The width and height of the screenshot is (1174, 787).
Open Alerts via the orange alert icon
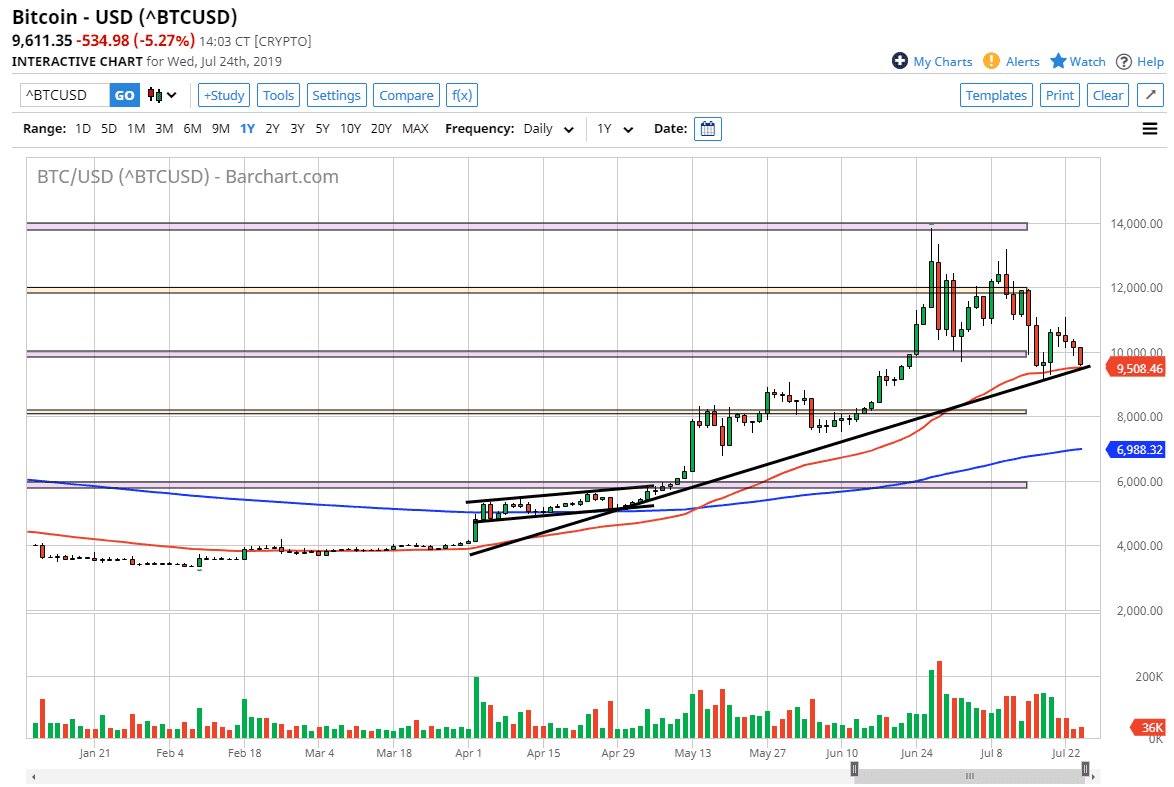pyautogui.click(x=991, y=61)
